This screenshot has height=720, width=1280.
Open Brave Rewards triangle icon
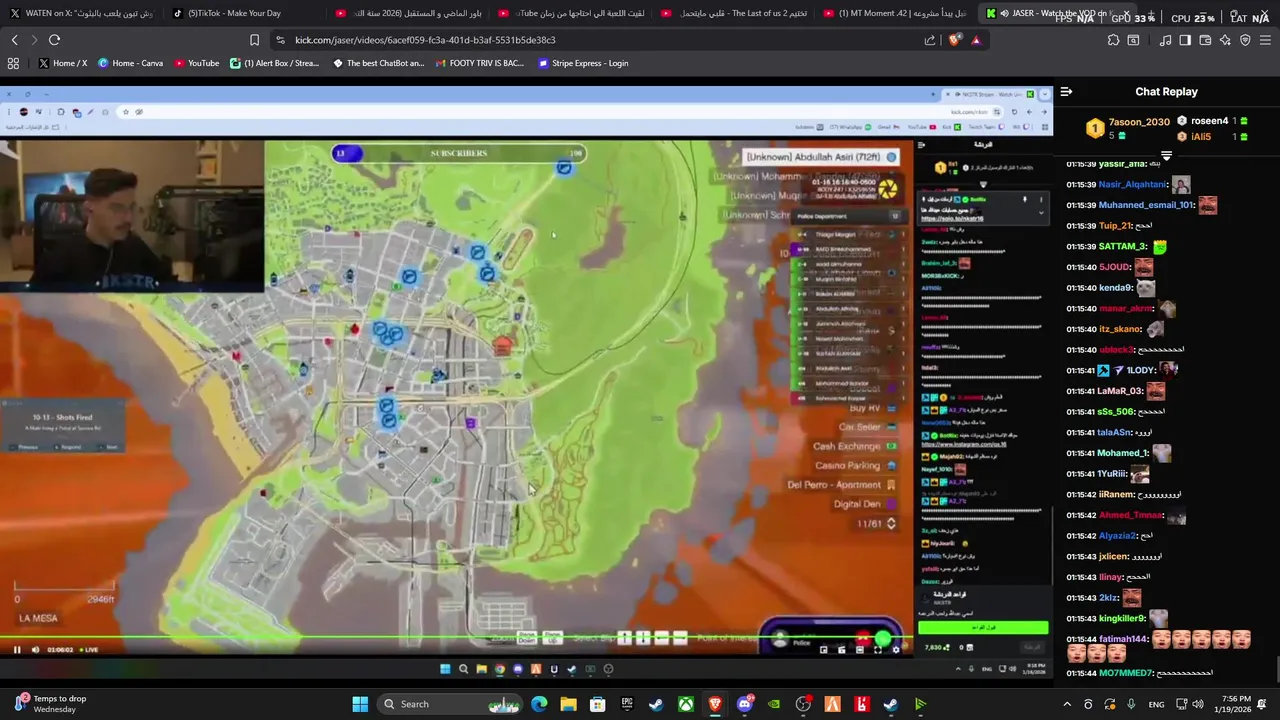pos(976,40)
